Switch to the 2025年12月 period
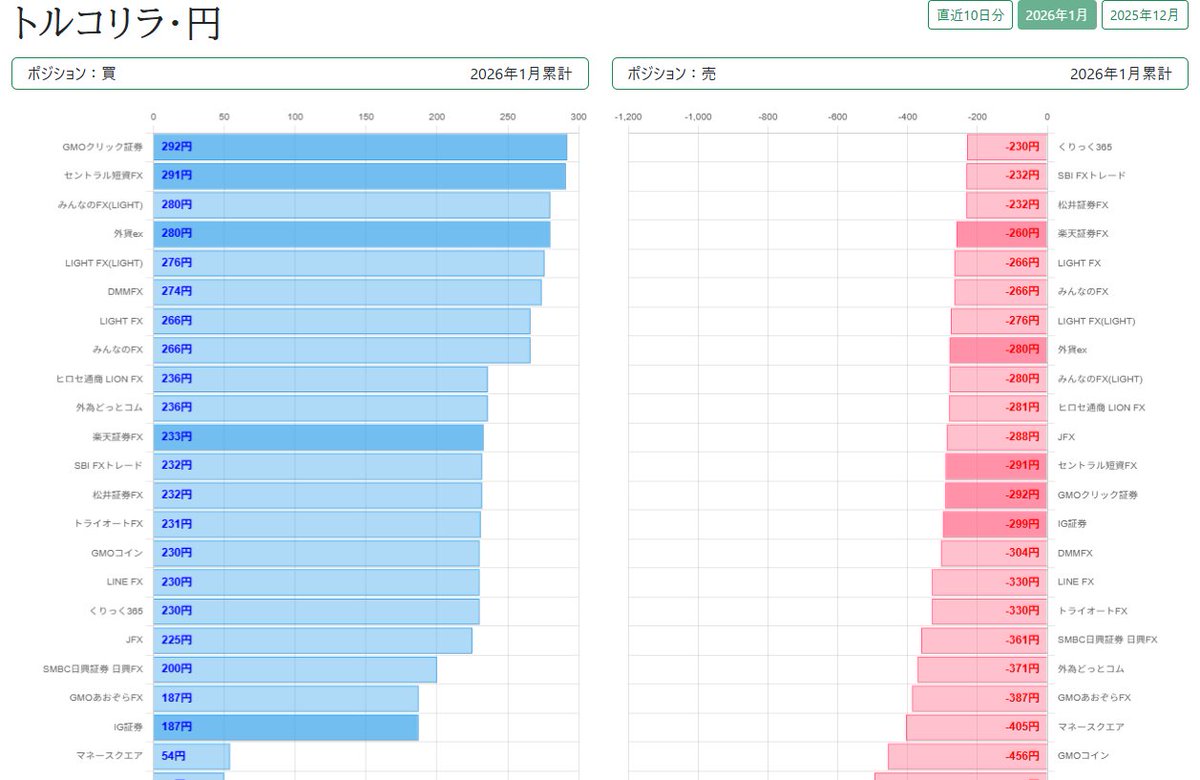 pyautogui.click(x=1145, y=15)
